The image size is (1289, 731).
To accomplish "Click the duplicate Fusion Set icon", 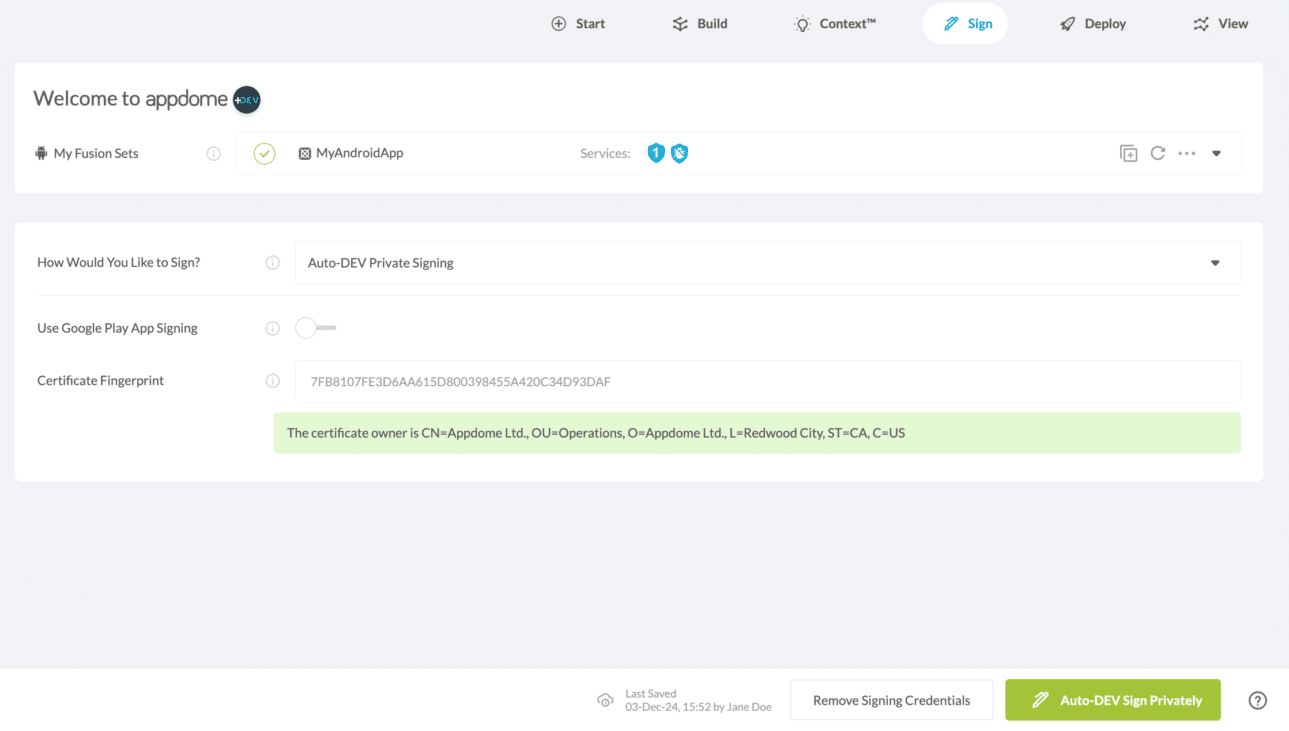I will tap(1128, 154).
